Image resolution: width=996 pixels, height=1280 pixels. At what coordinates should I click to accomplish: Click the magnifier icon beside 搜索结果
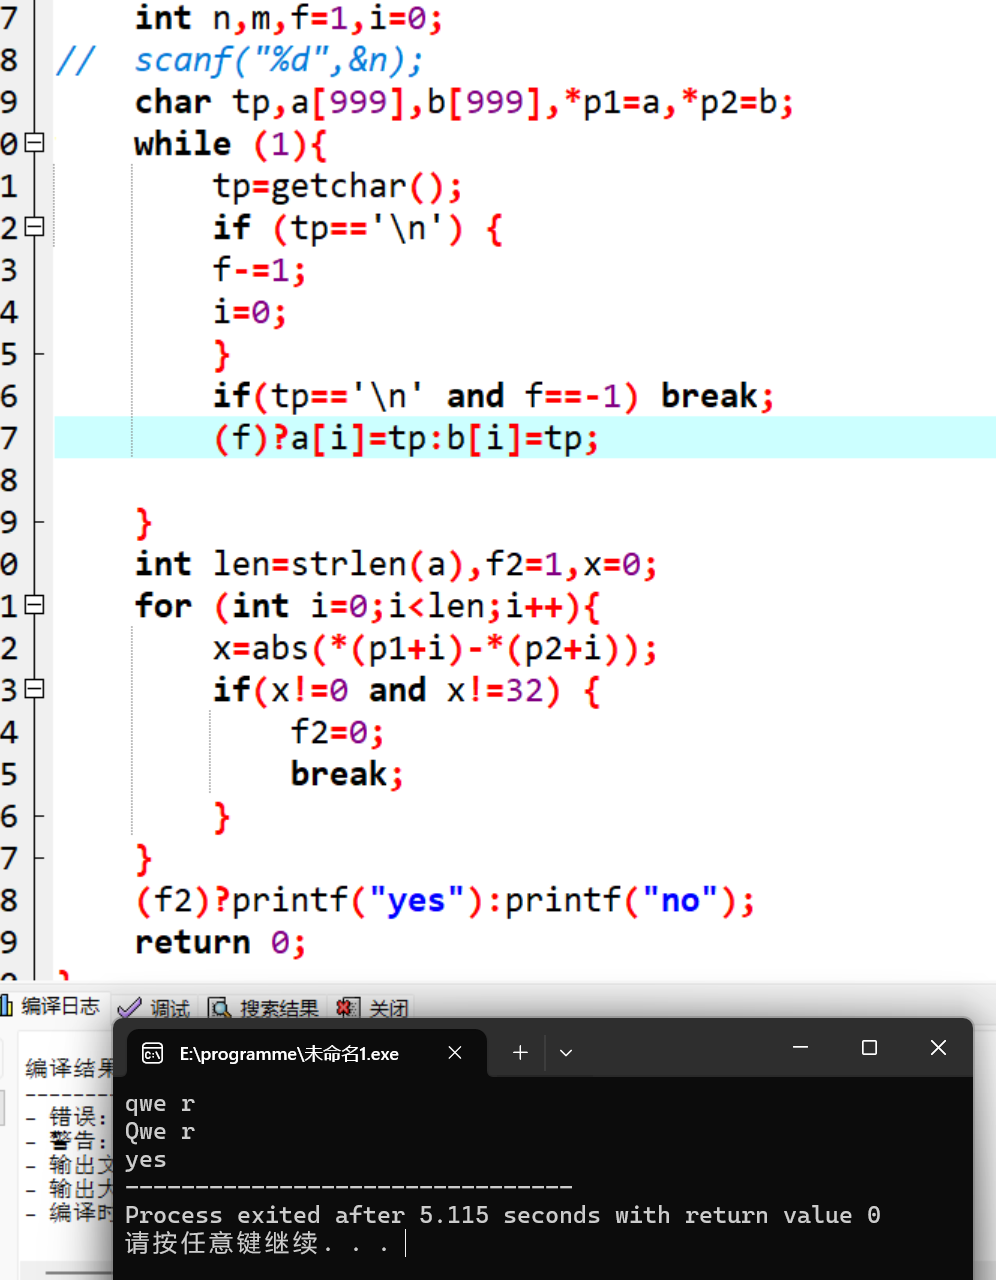point(219,1008)
